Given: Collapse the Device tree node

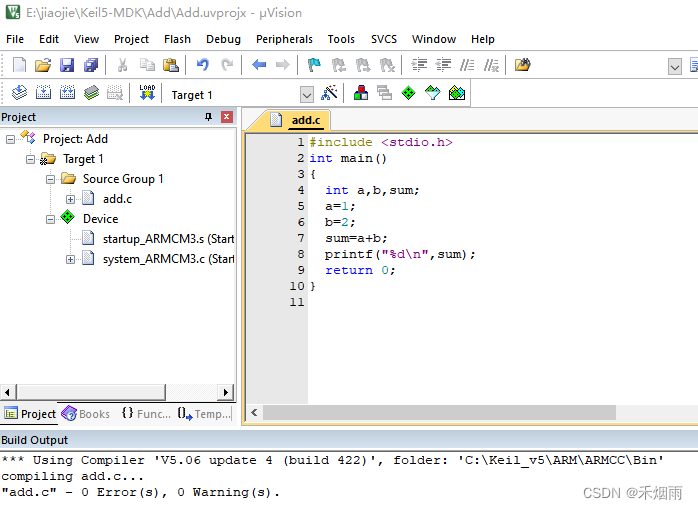Looking at the screenshot, I should coord(50,219).
